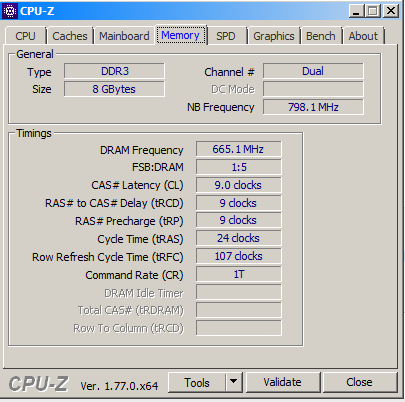Click the CPU-Z logo at bottom left
The height and width of the screenshot is (402, 405).
coord(38,384)
